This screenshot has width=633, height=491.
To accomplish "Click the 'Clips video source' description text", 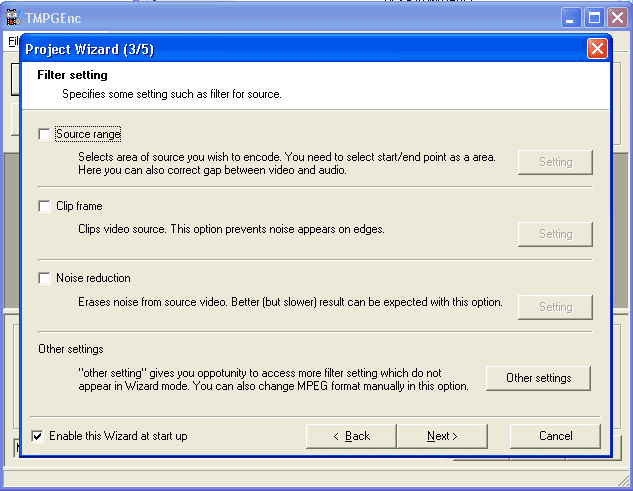I will tap(231, 229).
